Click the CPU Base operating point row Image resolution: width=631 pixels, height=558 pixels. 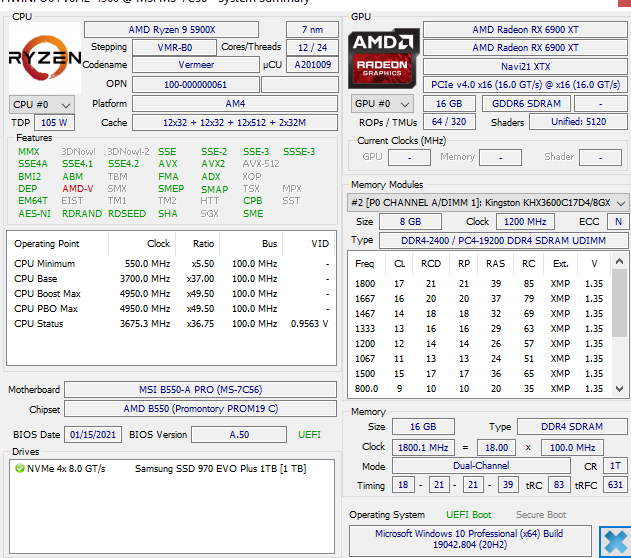click(x=171, y=279)
